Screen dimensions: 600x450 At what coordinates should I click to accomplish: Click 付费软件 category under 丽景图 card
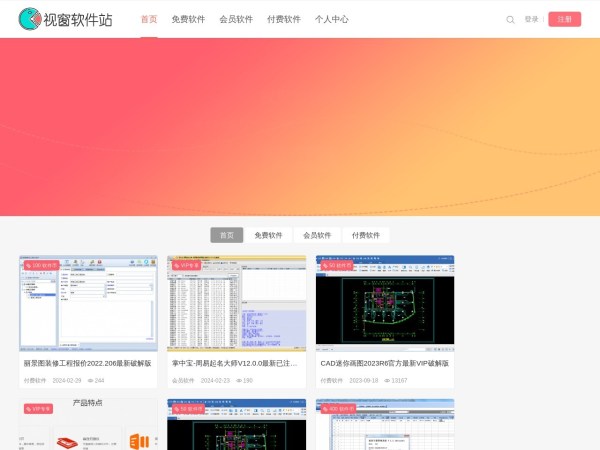(x=35, y=380)
